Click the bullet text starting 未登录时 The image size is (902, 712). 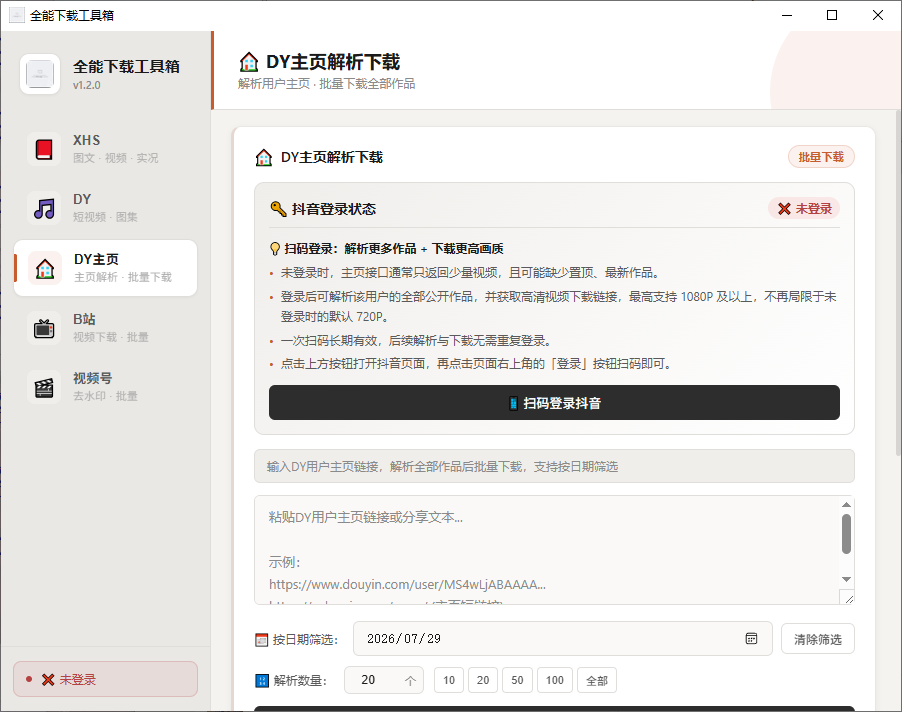tap(470, 273)
